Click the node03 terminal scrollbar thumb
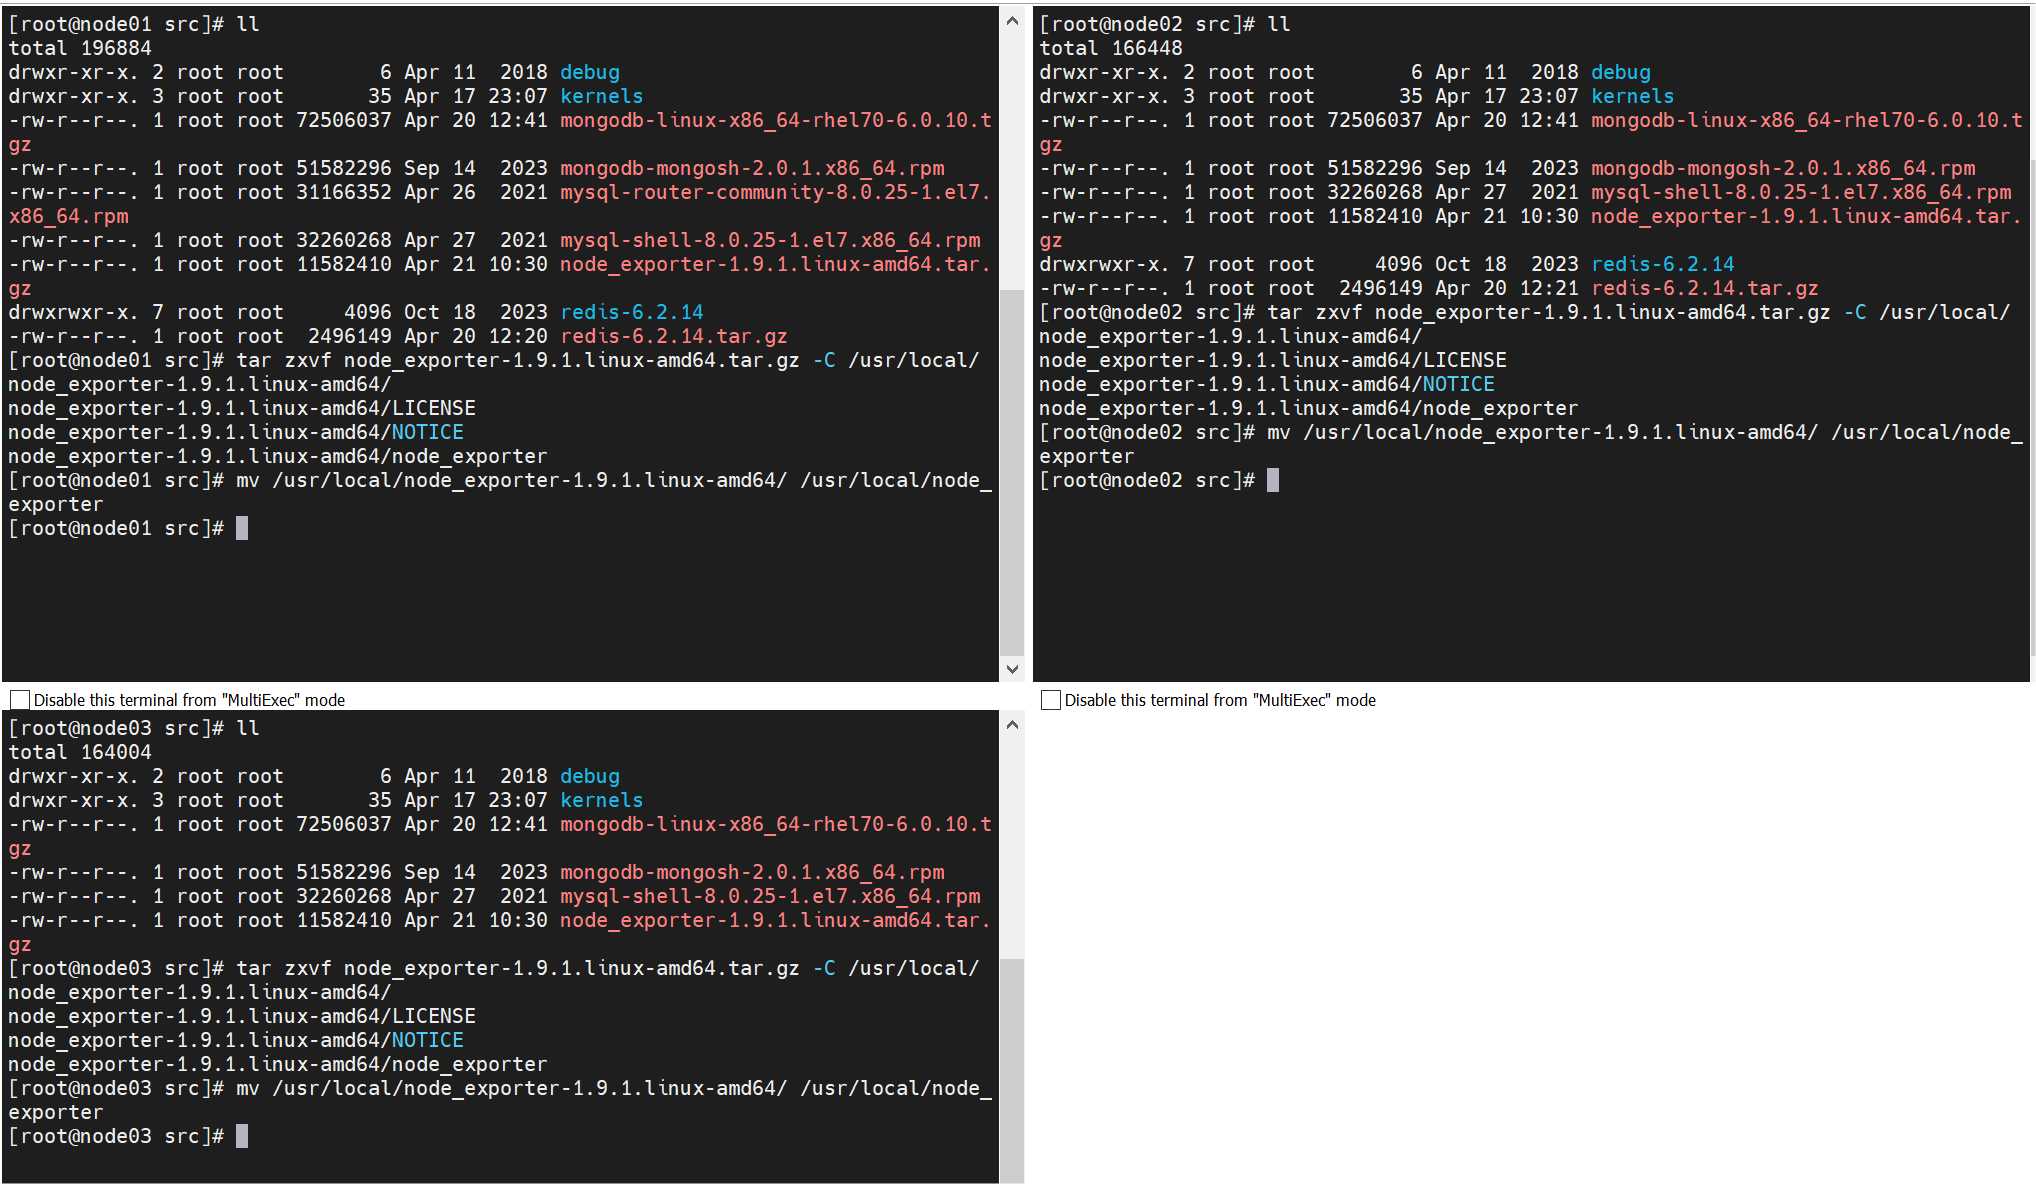Screen dimensions: 2036x1184 pyautogui.click(x=1012, y=1070)
